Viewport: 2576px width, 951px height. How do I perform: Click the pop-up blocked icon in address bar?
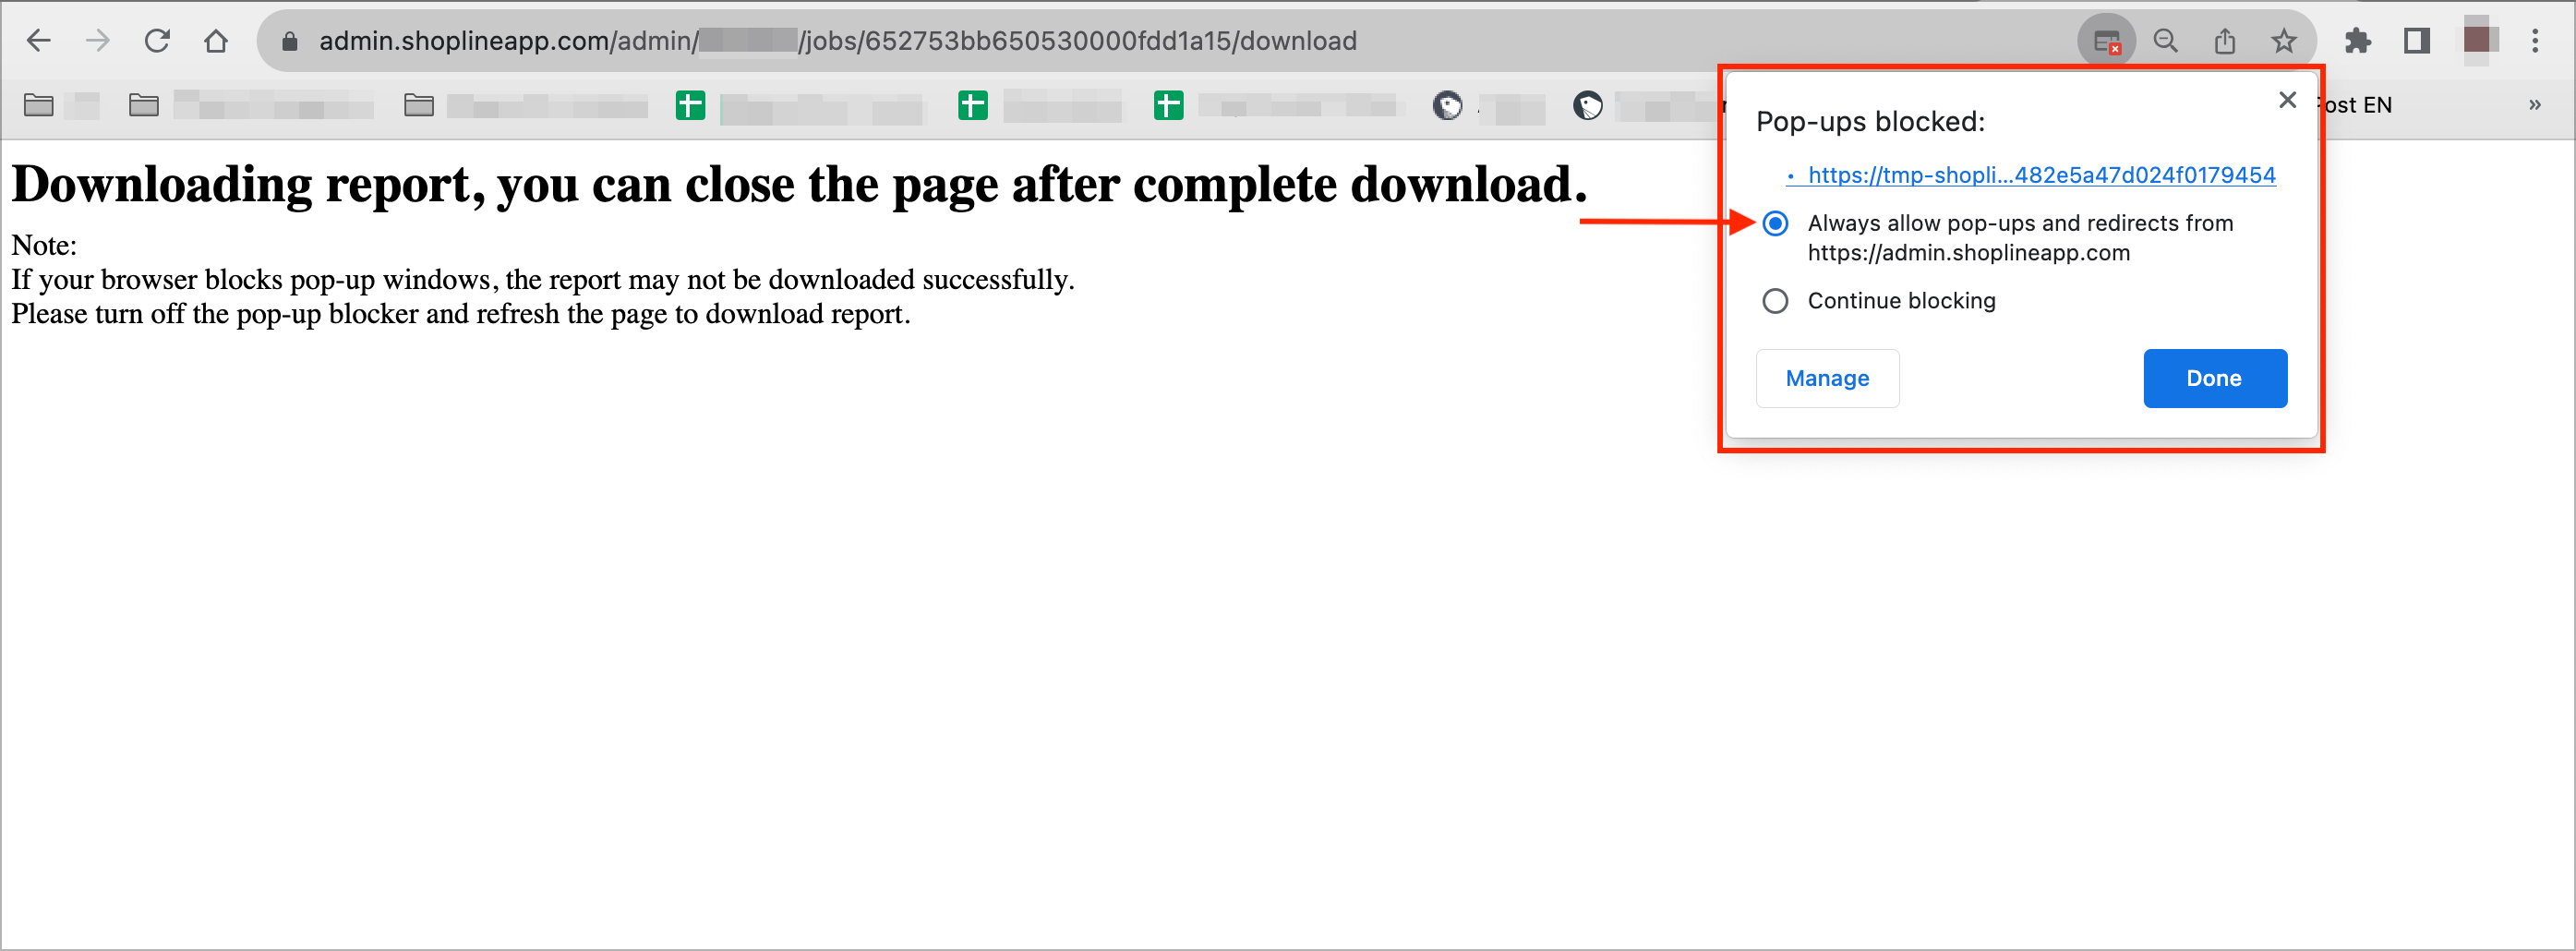tap(2106, 42)
